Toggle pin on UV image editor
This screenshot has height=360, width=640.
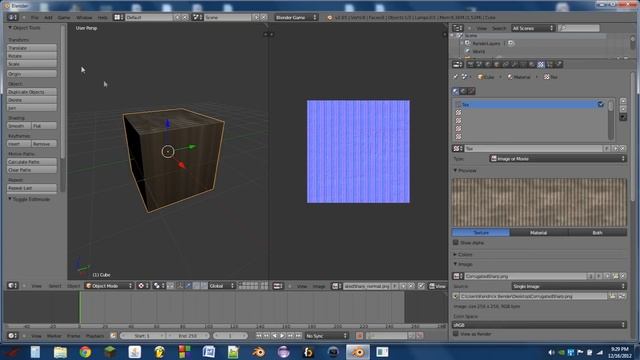[421, 286]
